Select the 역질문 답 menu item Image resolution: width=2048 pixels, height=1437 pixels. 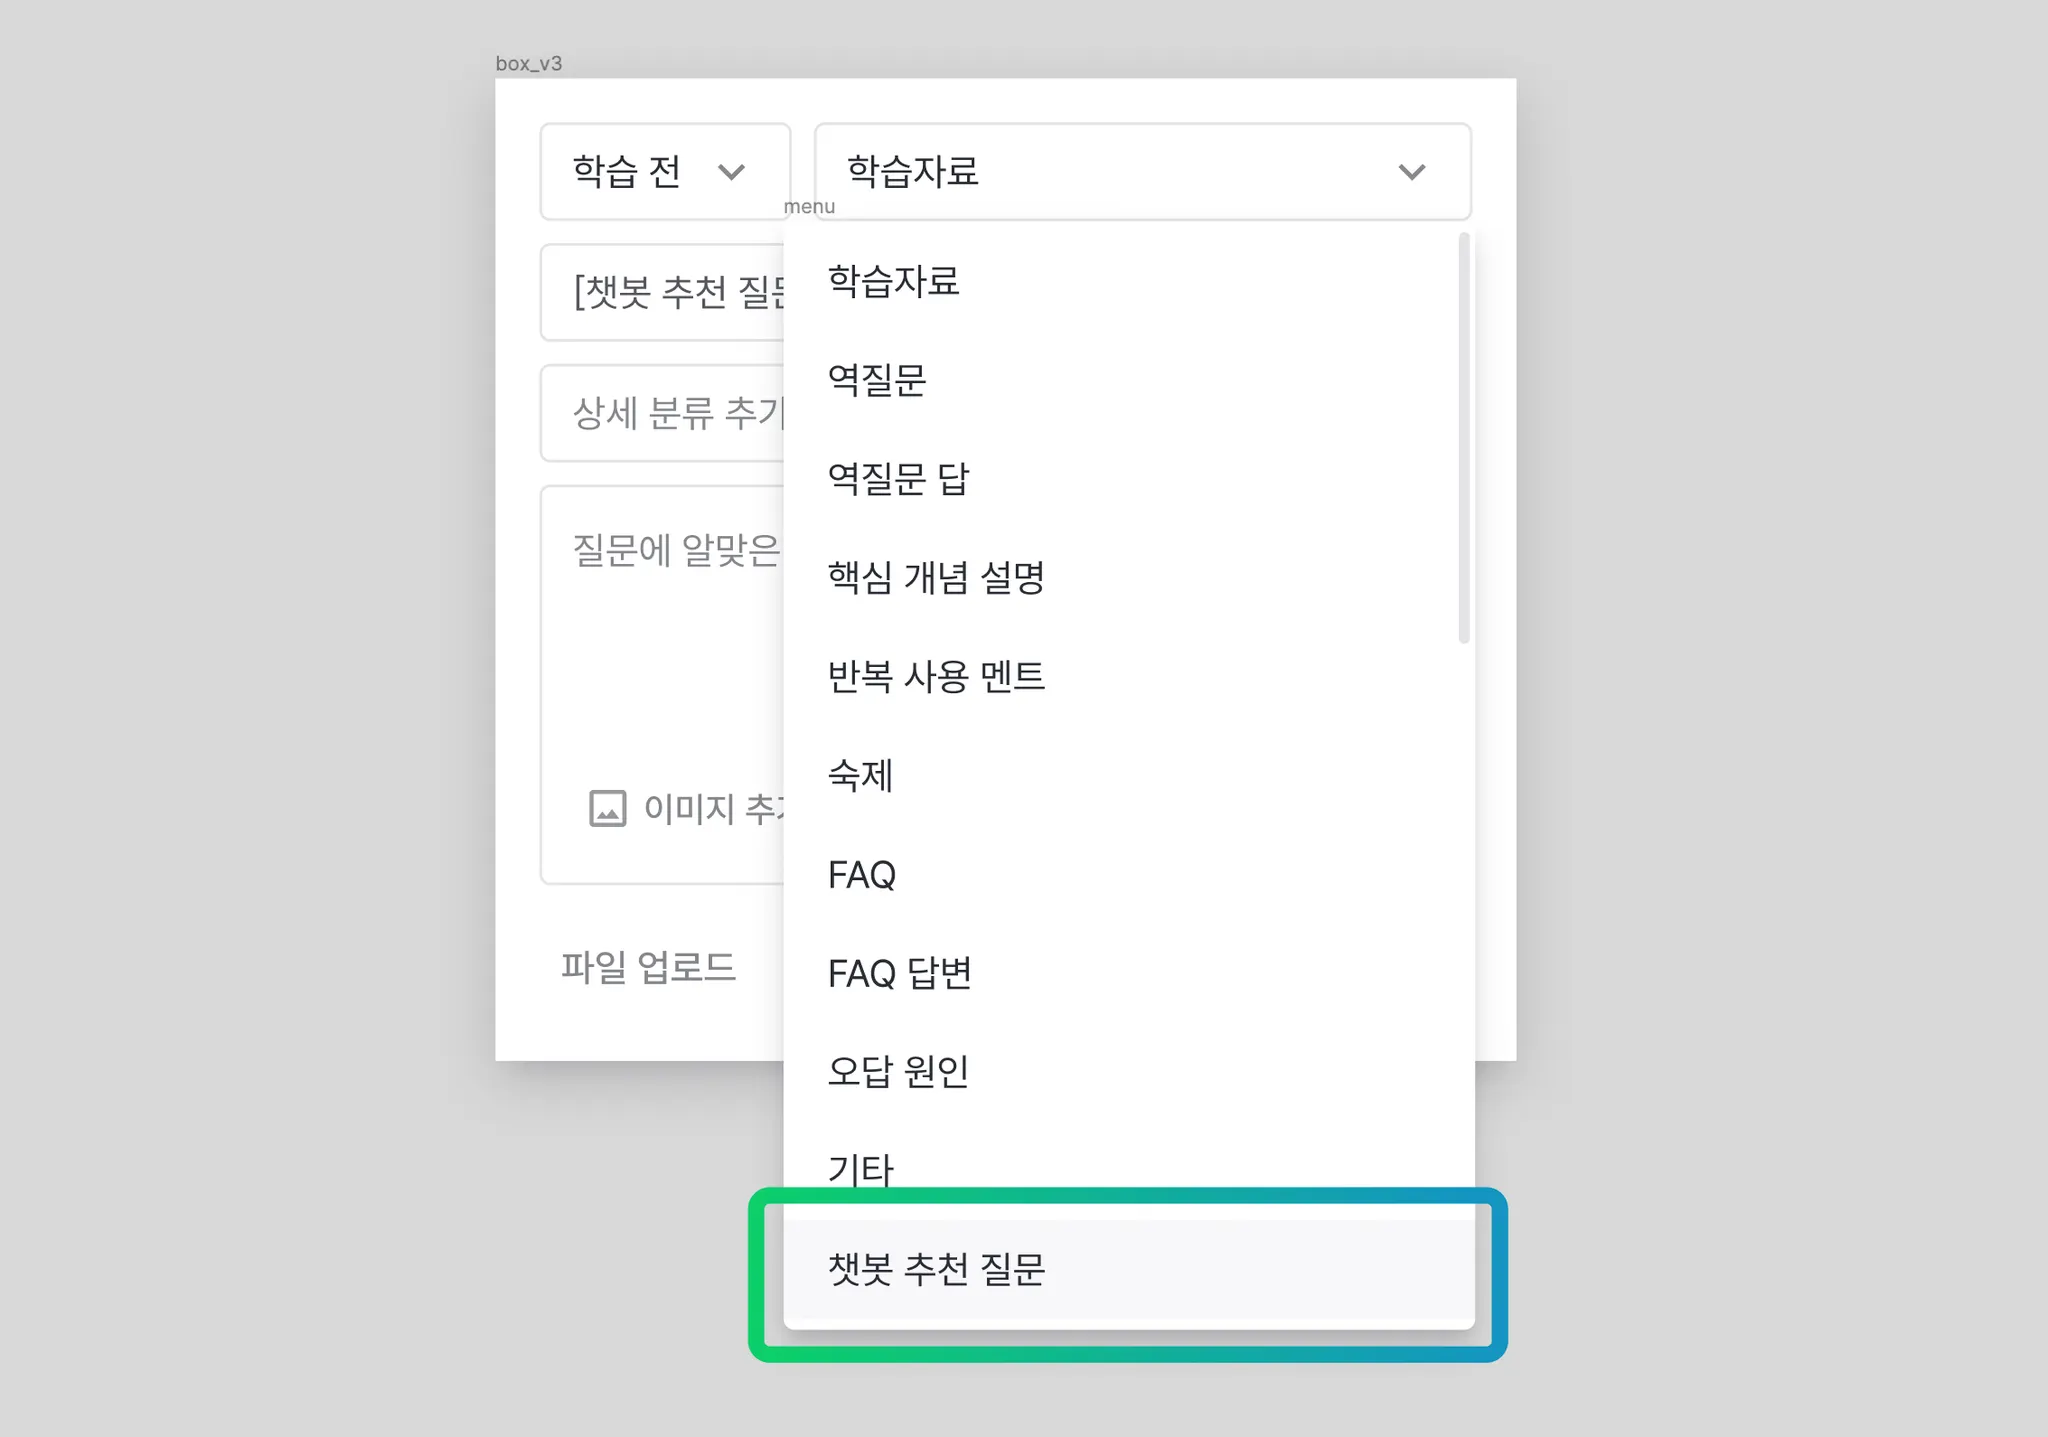coord(898,479)
